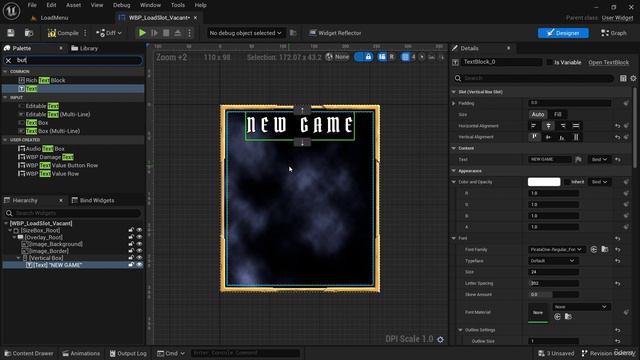Open DPI scale settings gear

(x=440, y=340)
